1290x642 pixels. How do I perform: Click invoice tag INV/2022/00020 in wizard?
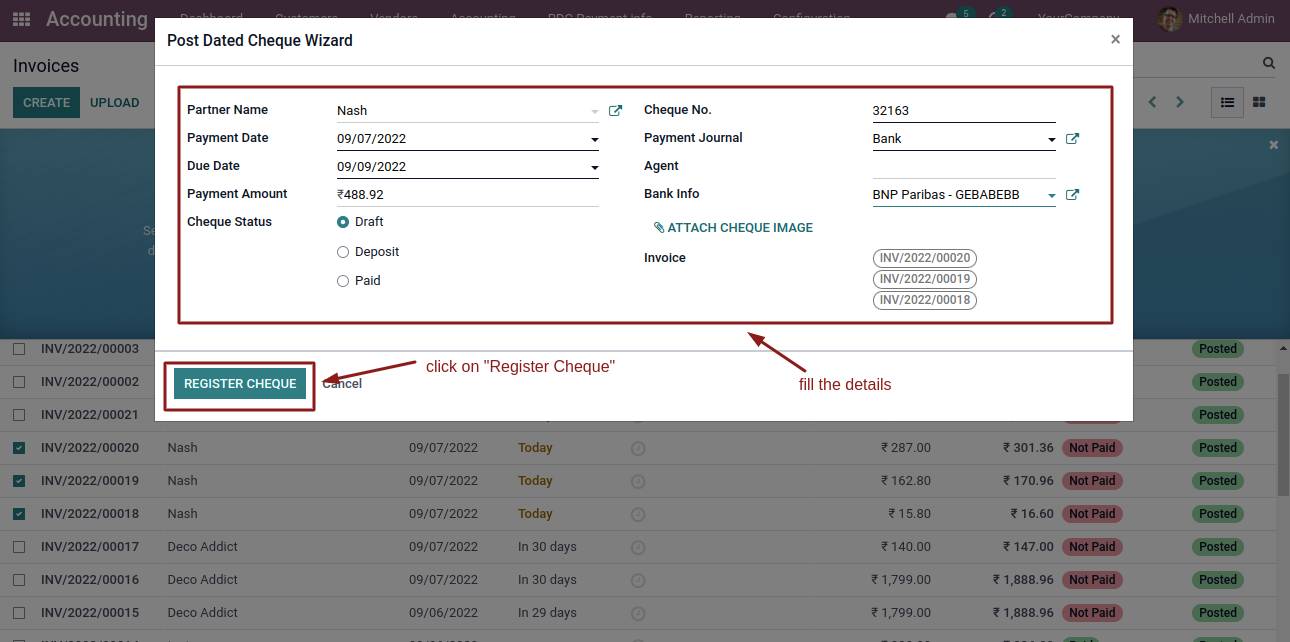(x=925, y=258)
